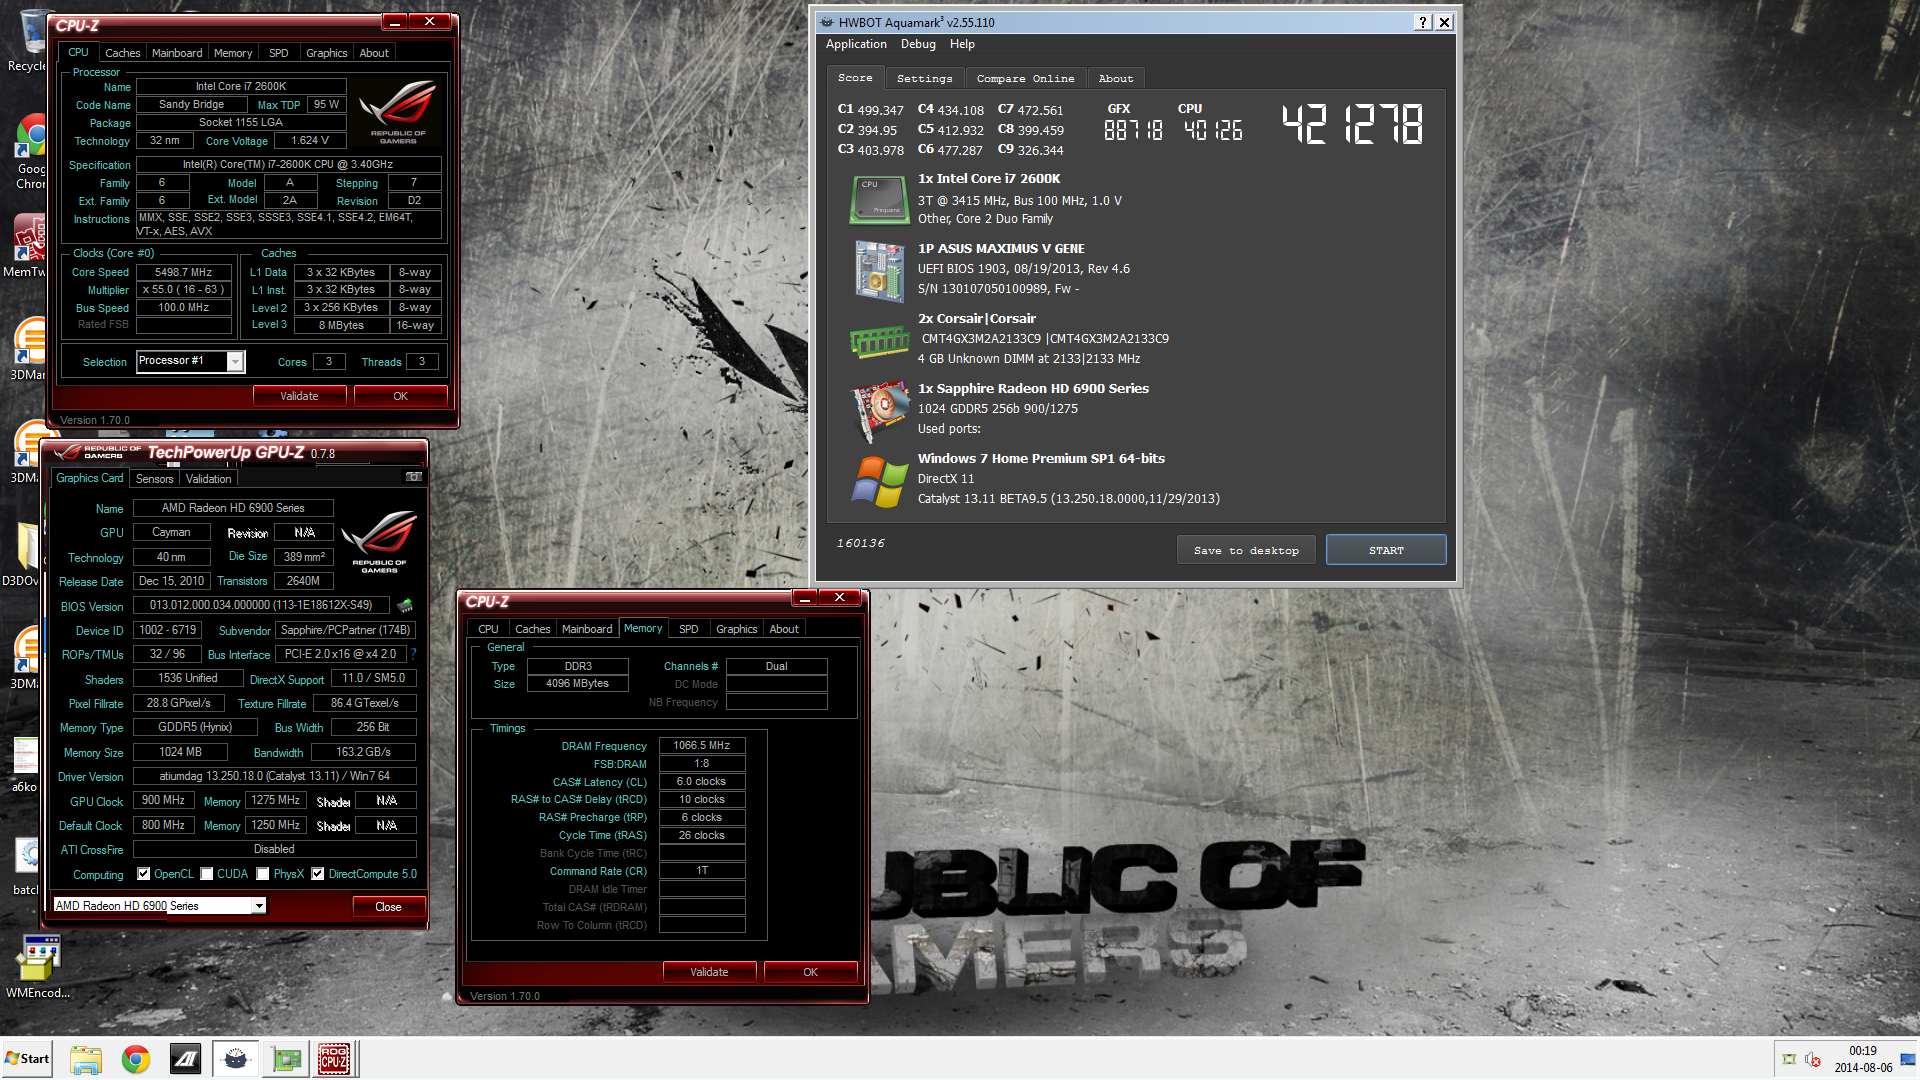
Task: Open the Processor #1 selection dropdown
Action: 235,361
